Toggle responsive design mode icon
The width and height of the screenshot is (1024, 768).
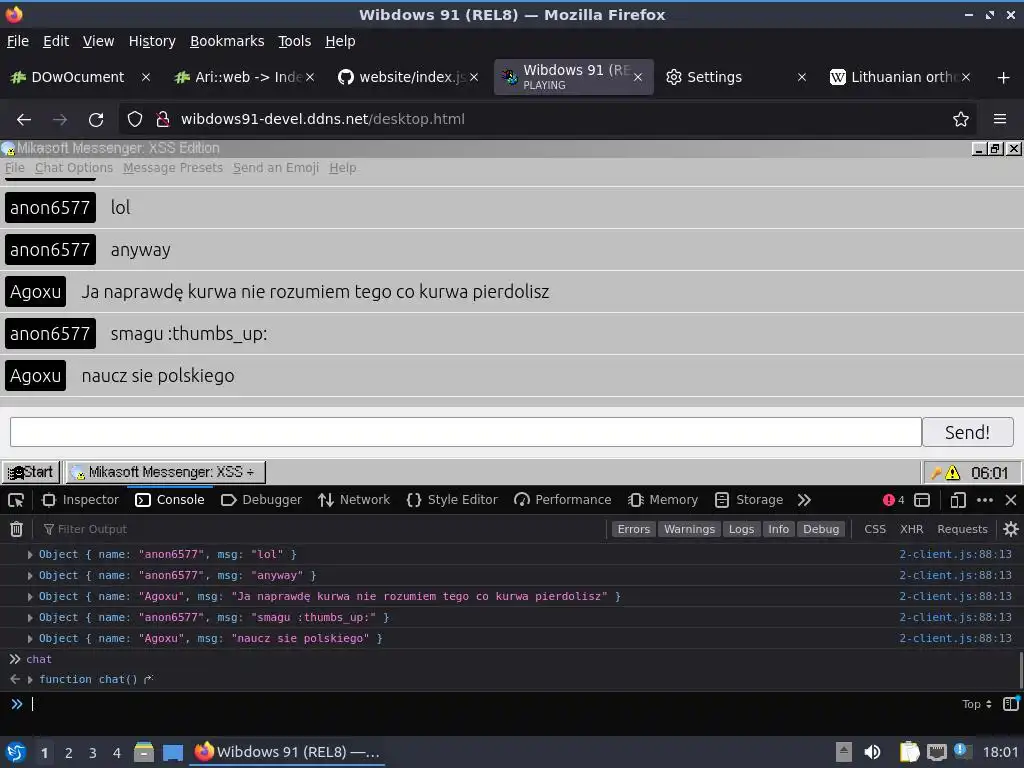[957, 500]
